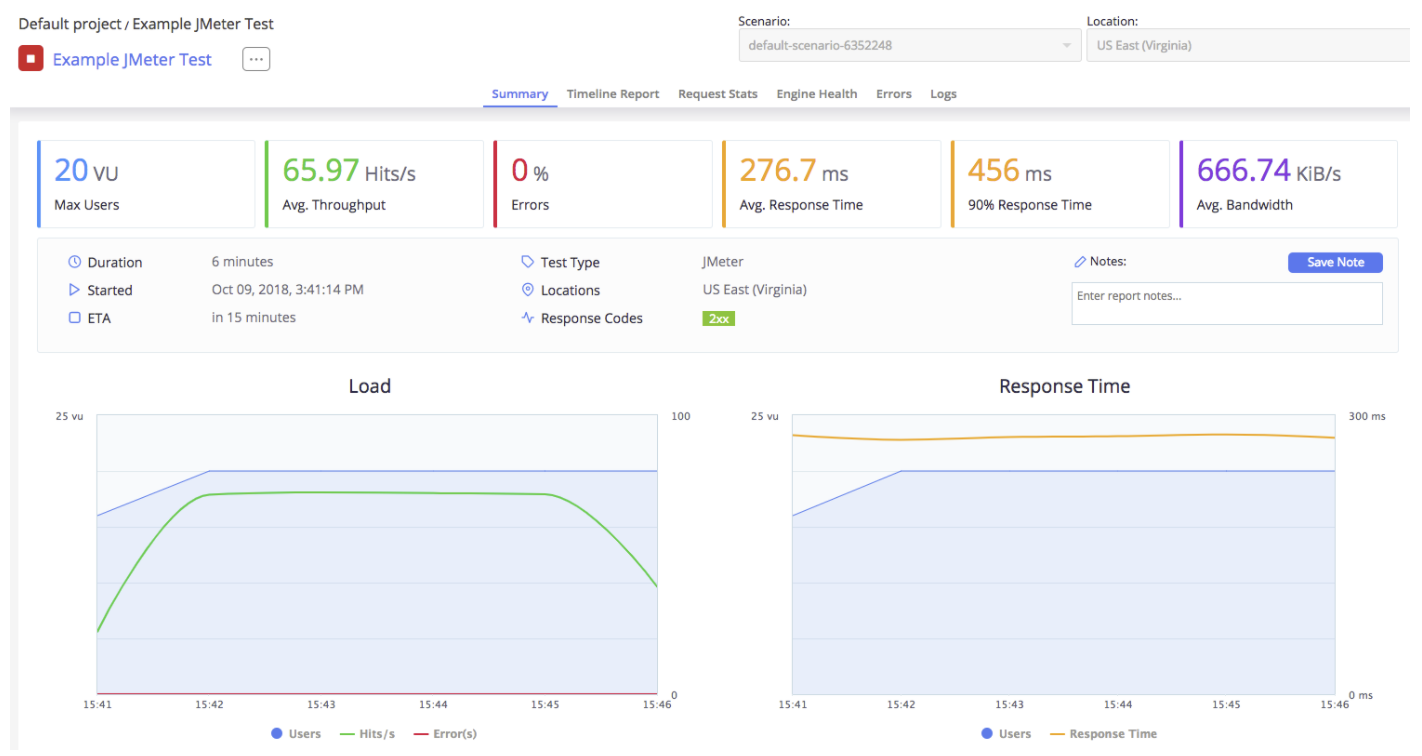Toggle Error(s) series in Load legend
The height and width of the screenshot is (756, 1422).
click(445, 734)
